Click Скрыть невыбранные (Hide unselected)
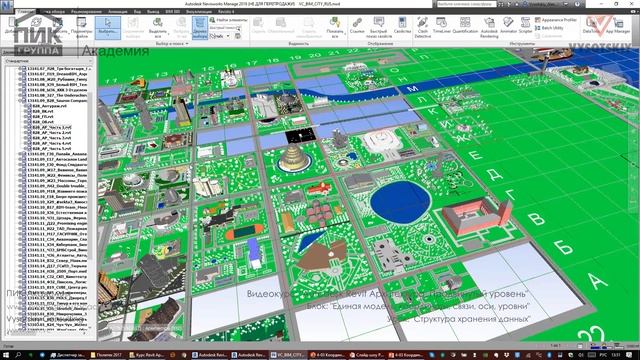The height and width of the screenshot is (360, 640). click(309, 27)
